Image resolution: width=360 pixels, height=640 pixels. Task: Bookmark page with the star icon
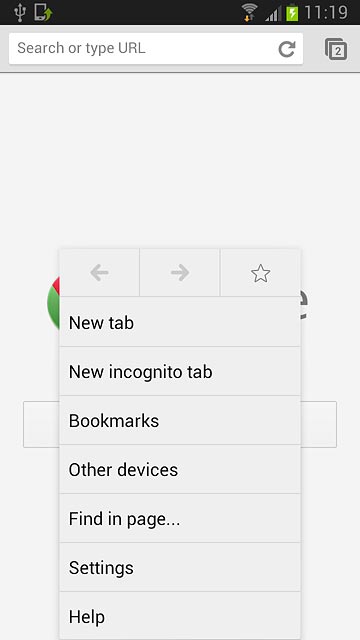pos(260,273)
